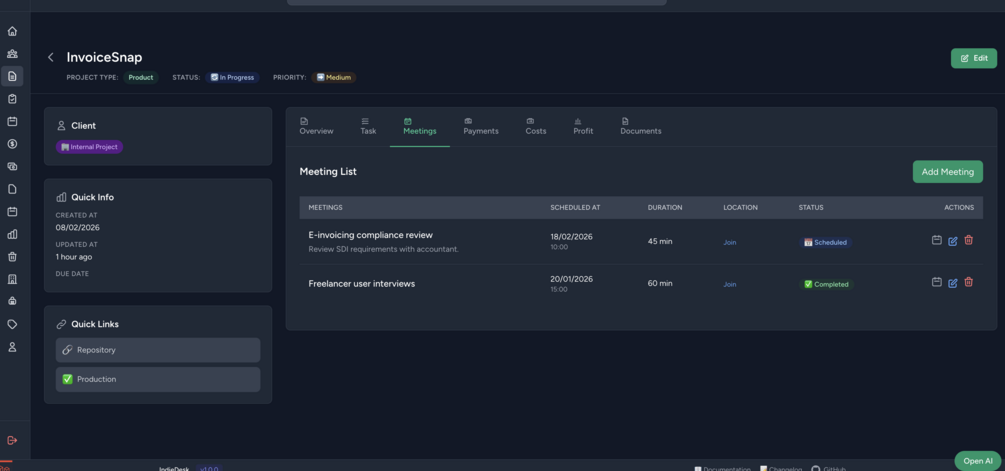Join the Freelancer user interviews meeting

coord(729,284)
